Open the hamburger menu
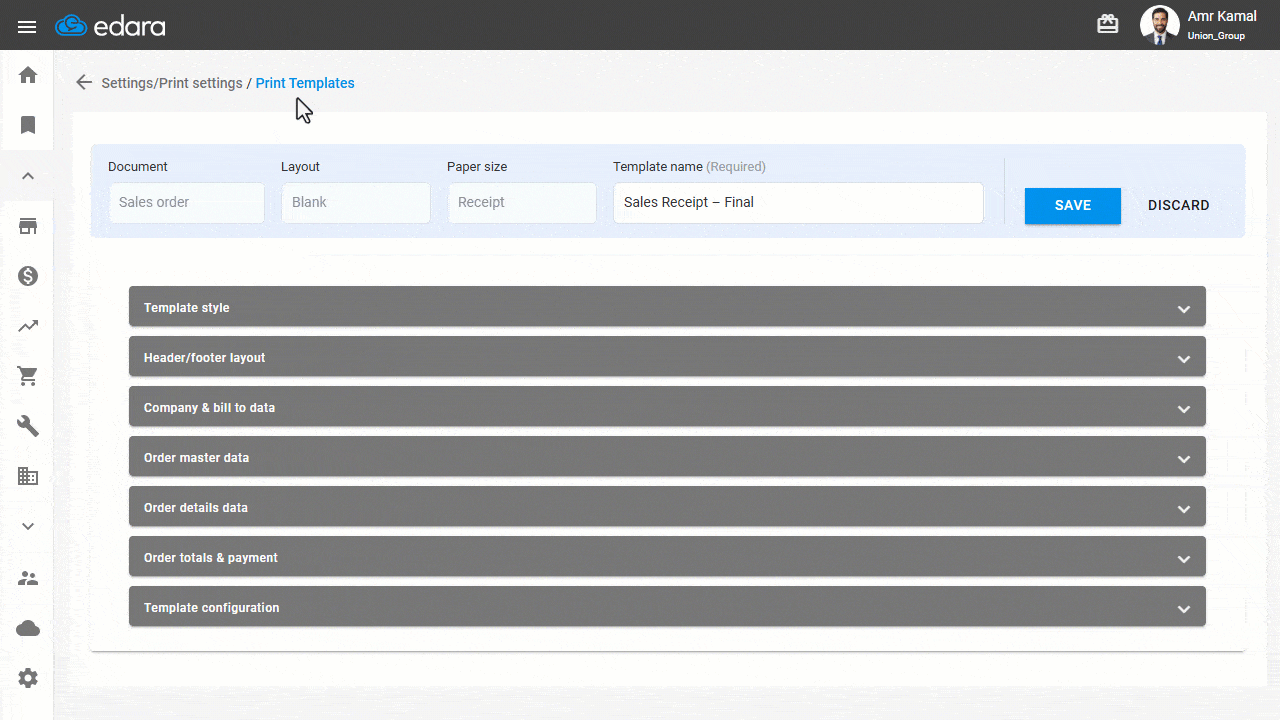This screenshot has height=720, width=1280. tap(27, 27)
